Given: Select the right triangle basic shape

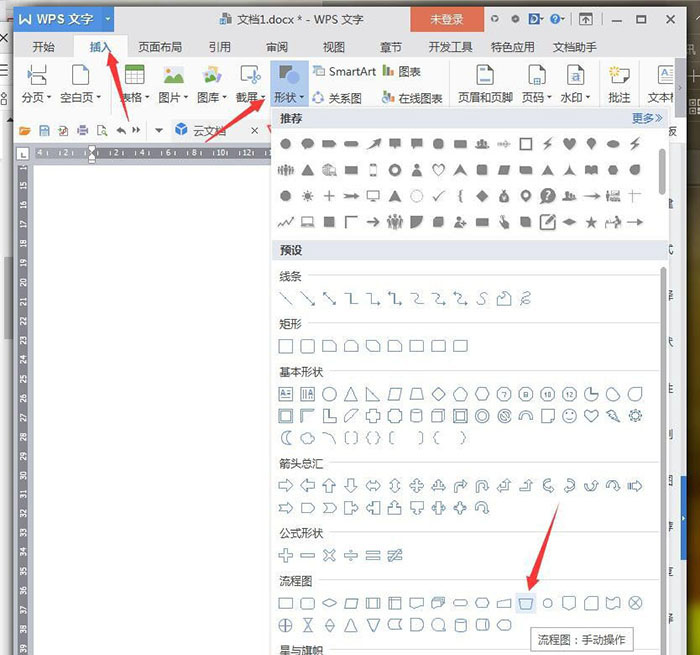Looking at the screenshot, I should (372, 394).
